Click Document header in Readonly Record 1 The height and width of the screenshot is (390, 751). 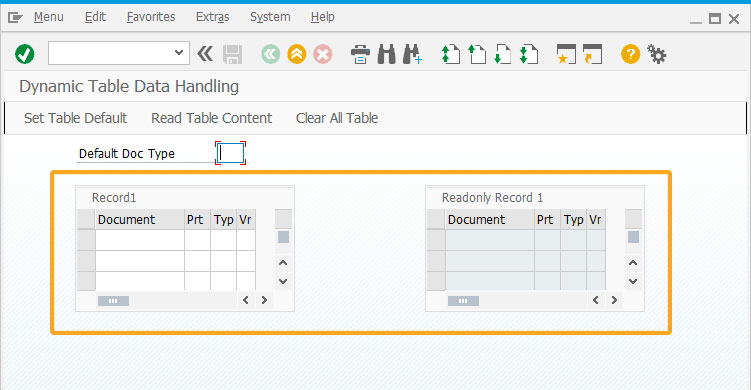click(x=490, y=219)
